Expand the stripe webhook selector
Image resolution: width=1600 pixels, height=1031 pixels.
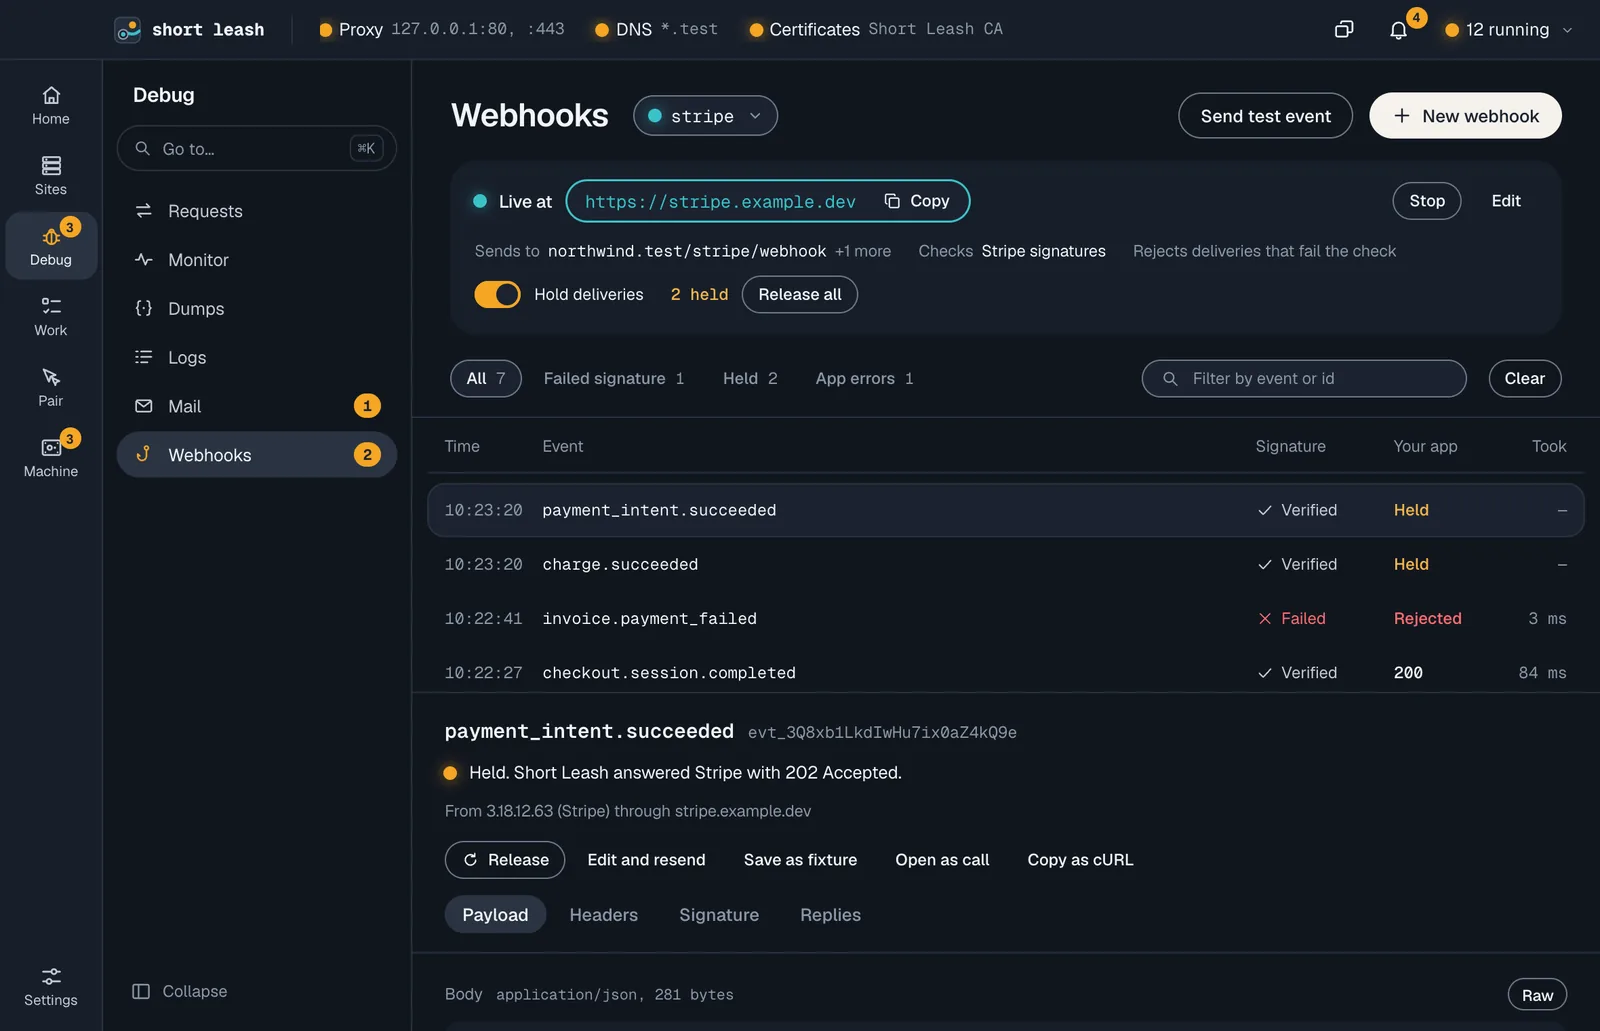705,116
